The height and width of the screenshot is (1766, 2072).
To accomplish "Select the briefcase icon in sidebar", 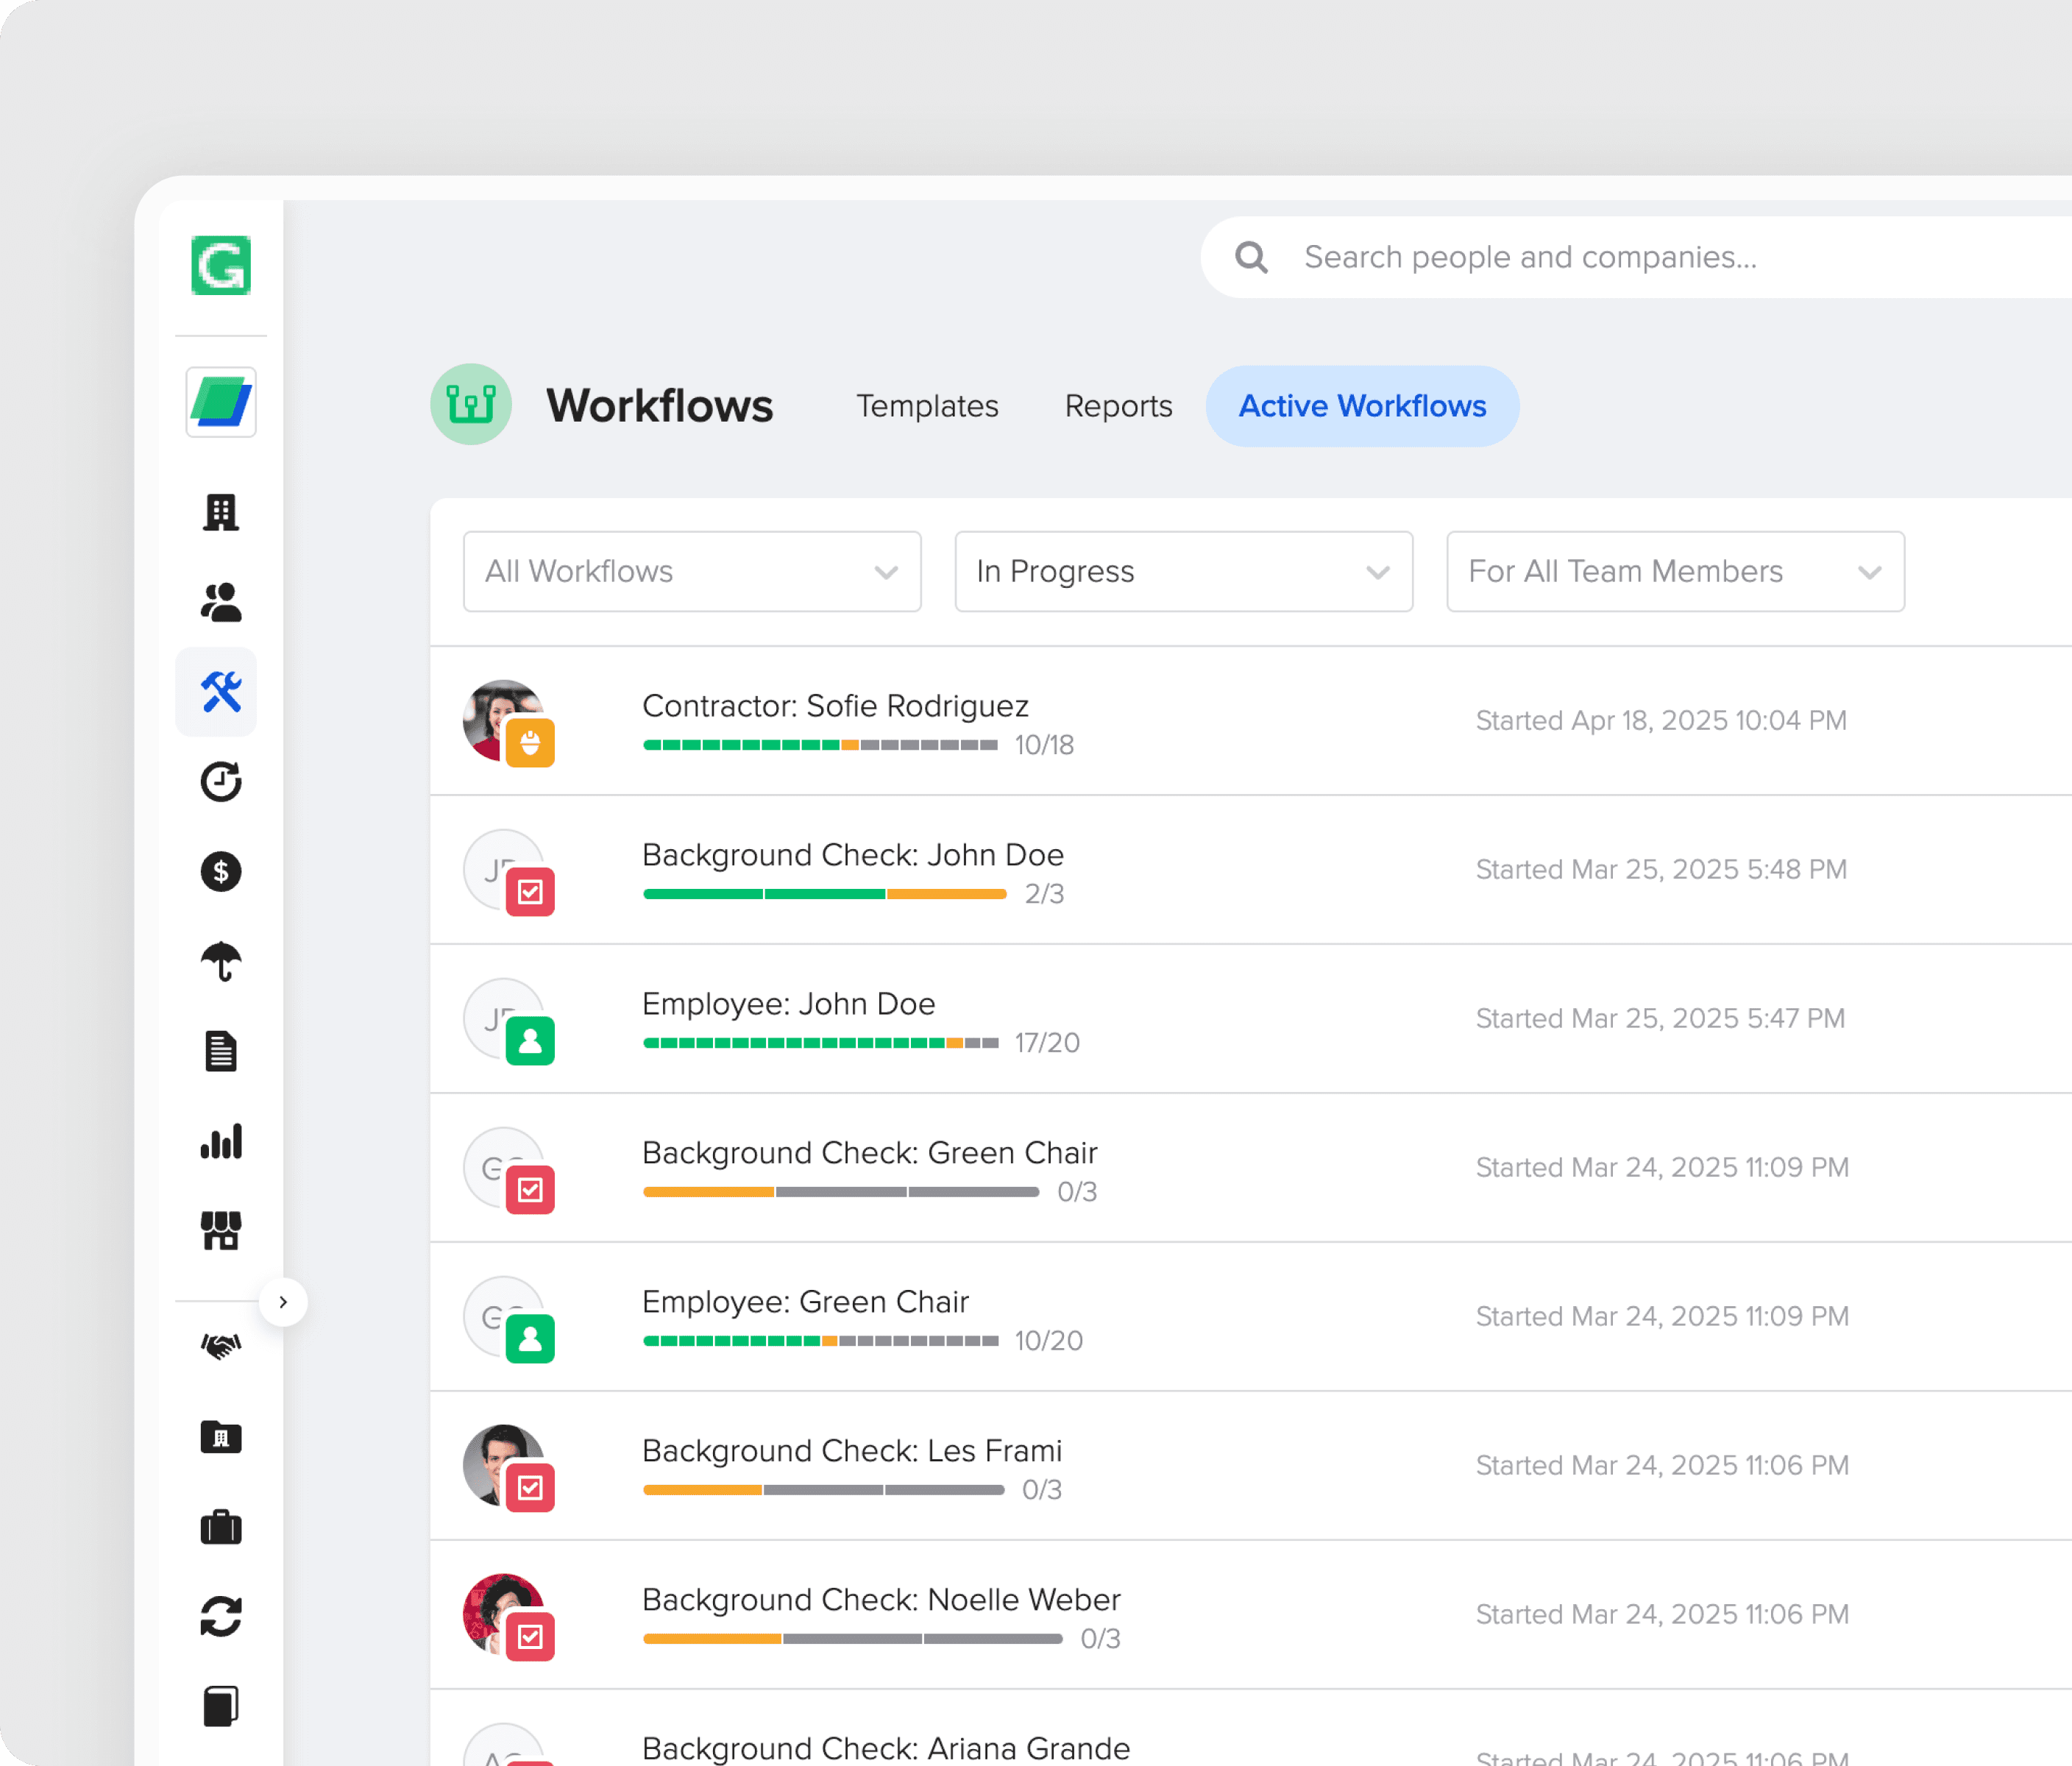I will pyautogui.click(x=220, y=1527).
